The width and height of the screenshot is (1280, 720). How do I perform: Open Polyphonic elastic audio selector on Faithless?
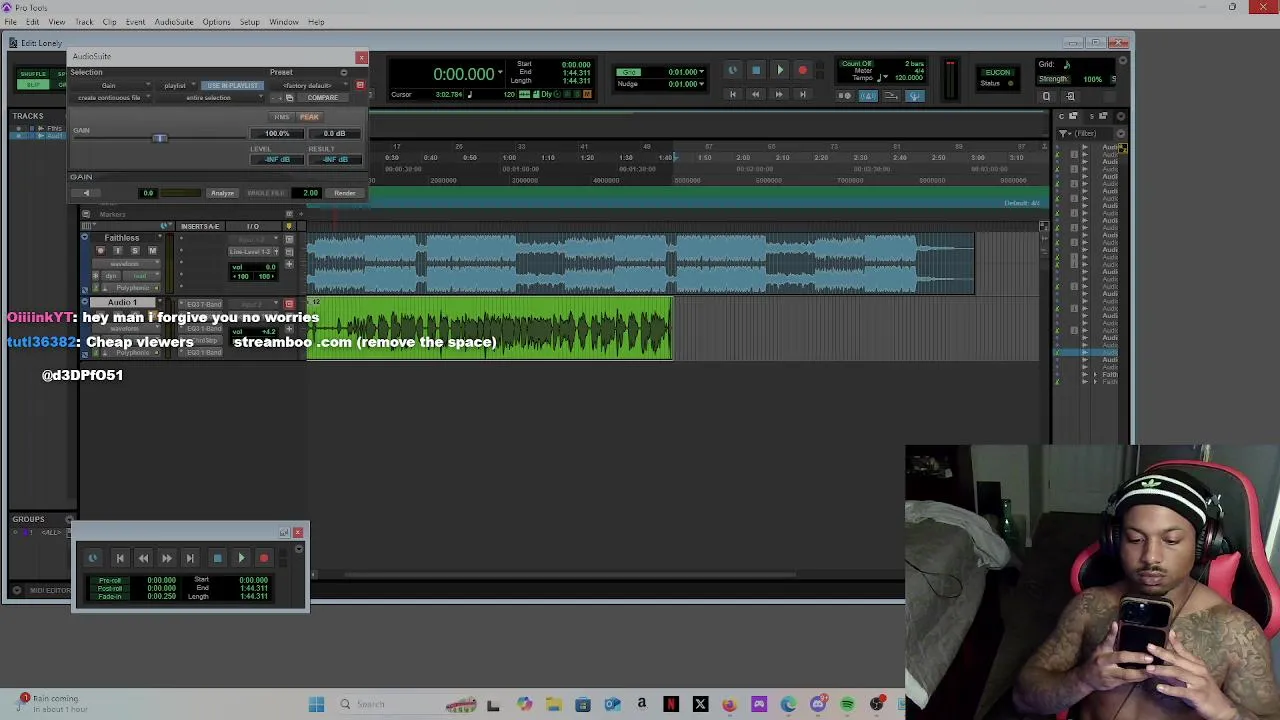(x=133, y=288)
